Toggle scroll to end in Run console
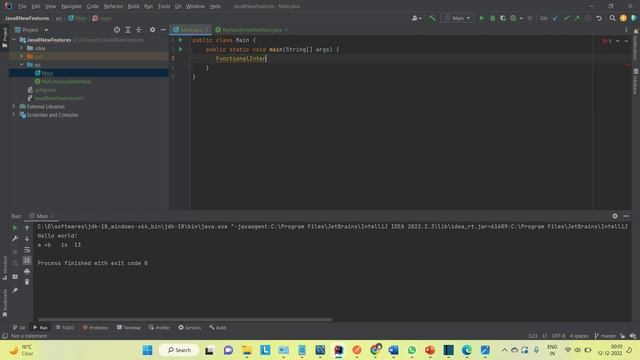The image size is (640, 360). [x=27, y=260]
